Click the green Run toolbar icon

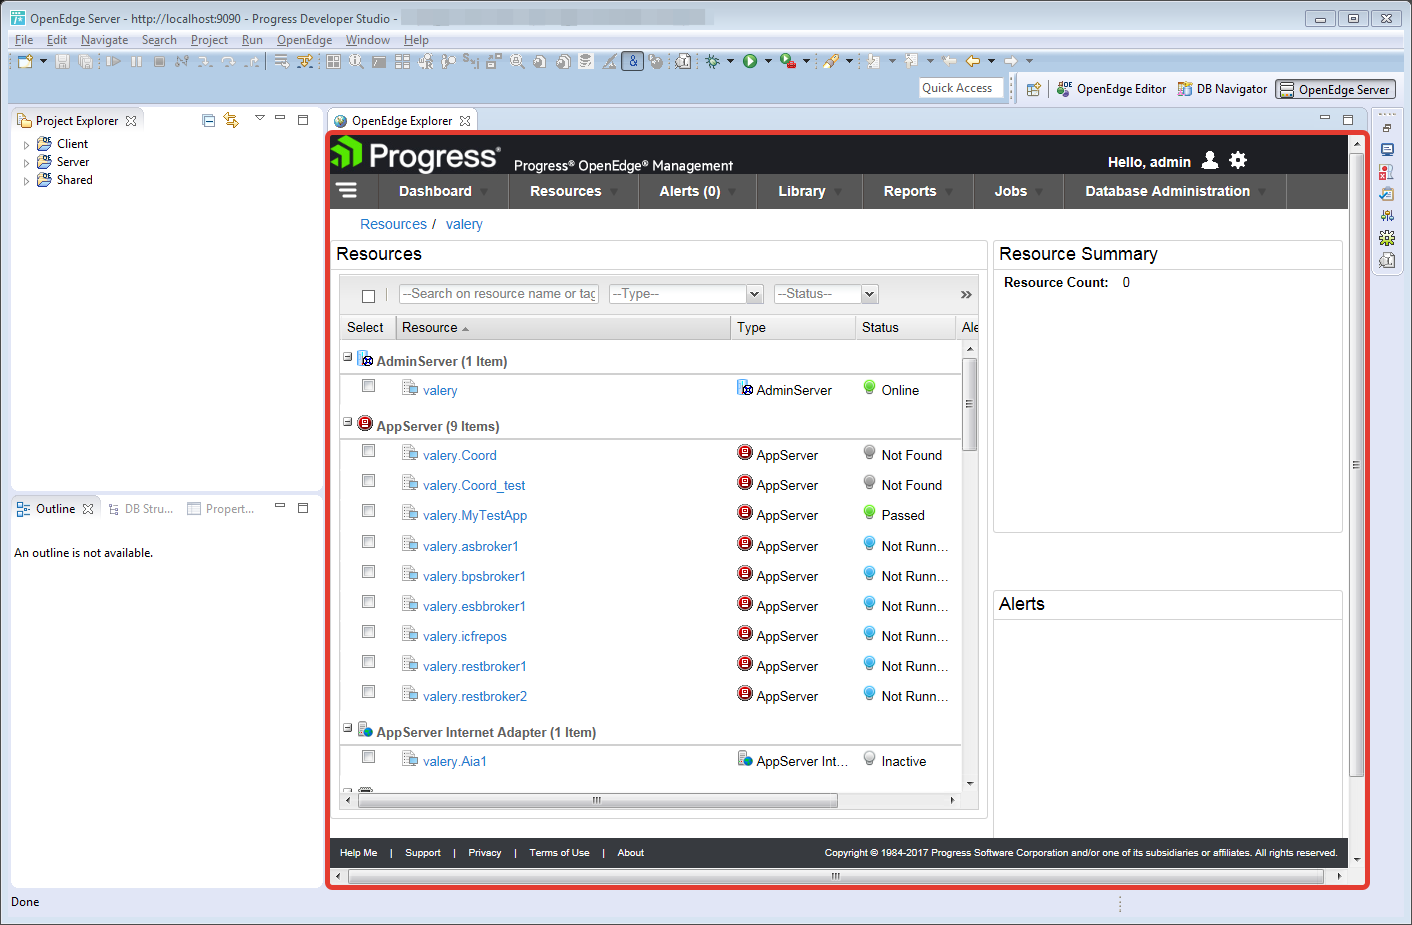pos(750,62)
